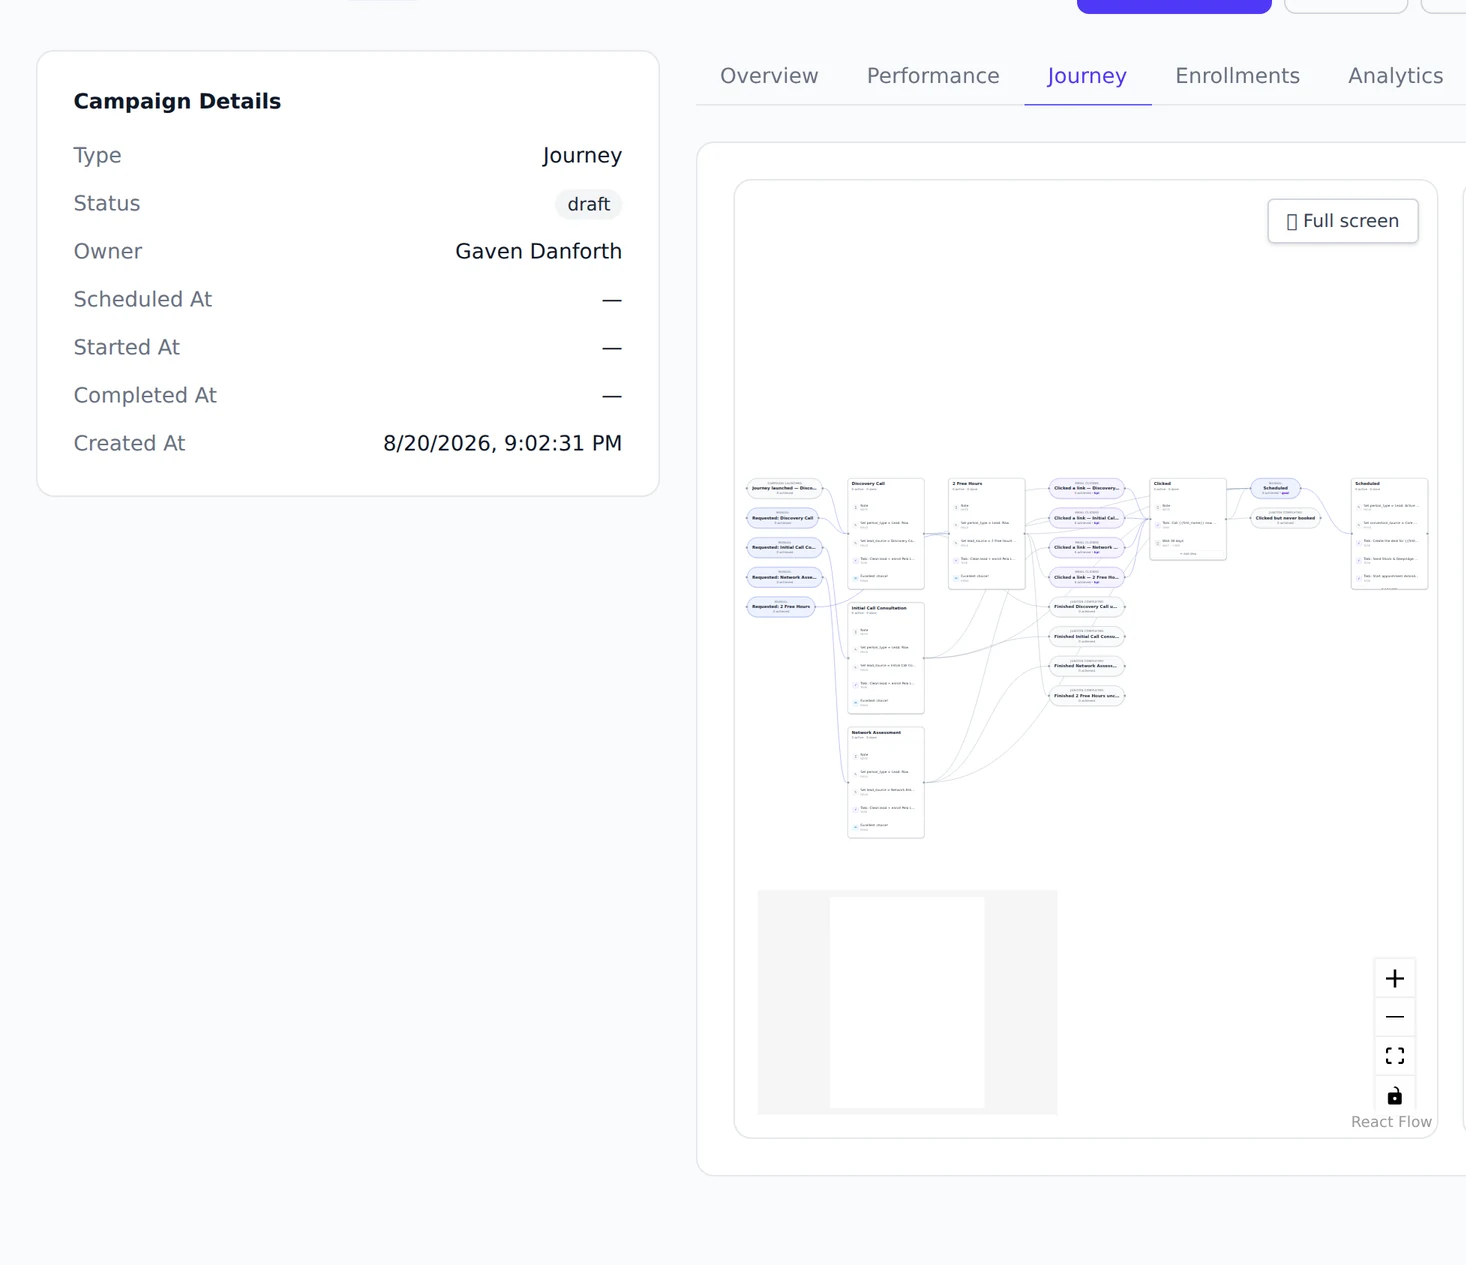
Task: Select the Finished Discovery Call node
Action: 1087,606
